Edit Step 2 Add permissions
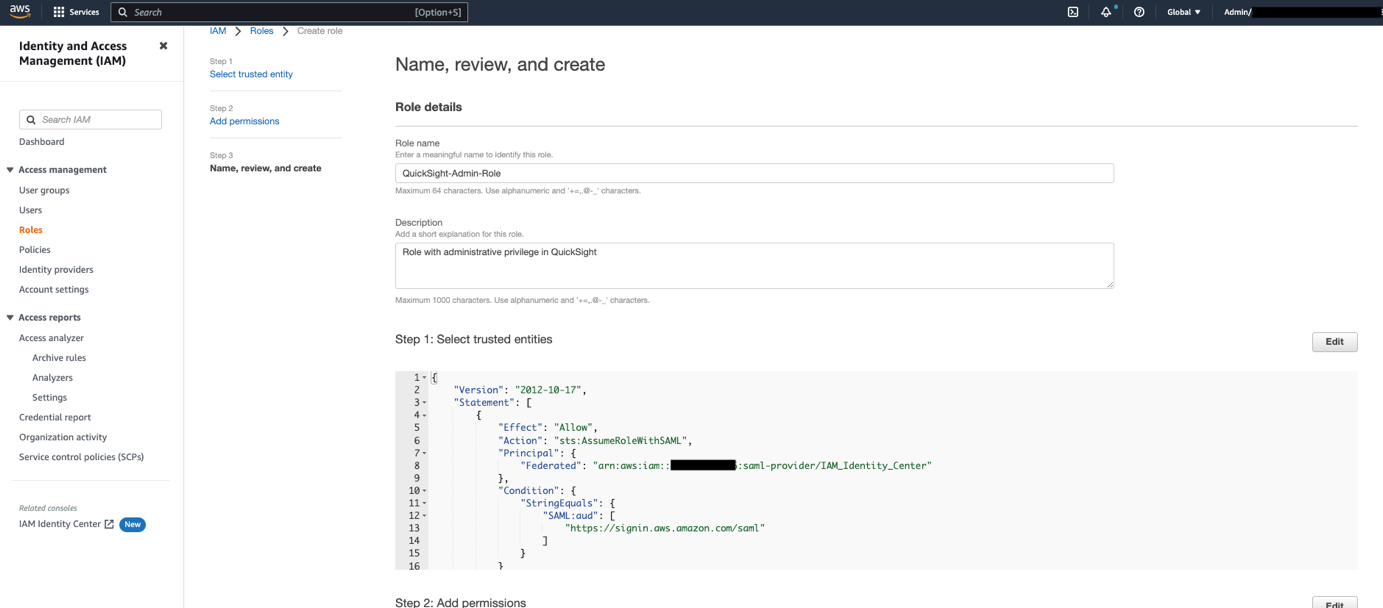 1334,603
